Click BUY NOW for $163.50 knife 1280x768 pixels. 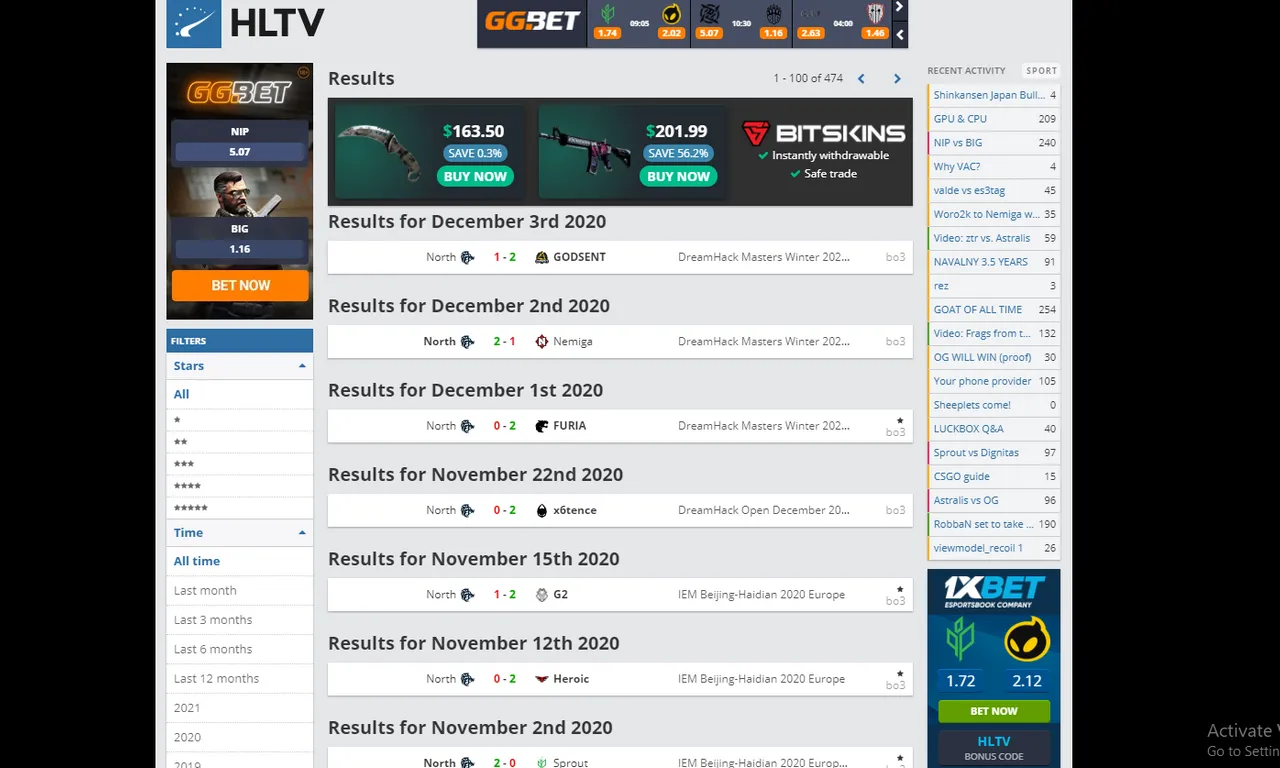click(x=475, y=176)
